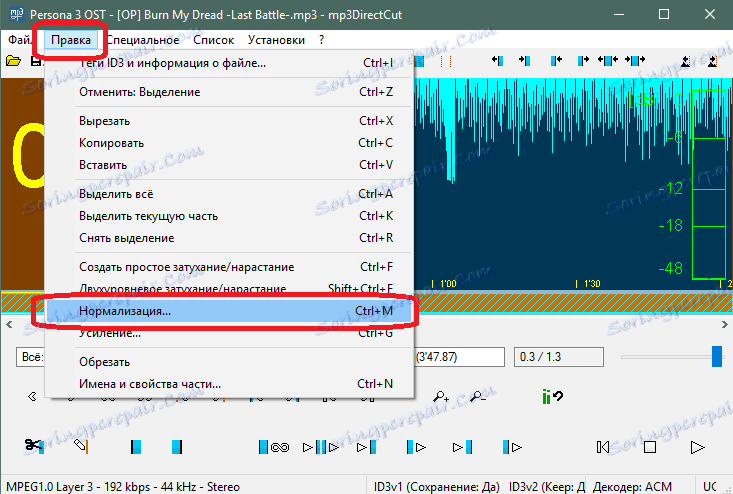
Task: Choose Теги ID3 и информация о файле...
Action: coord(229,63)
